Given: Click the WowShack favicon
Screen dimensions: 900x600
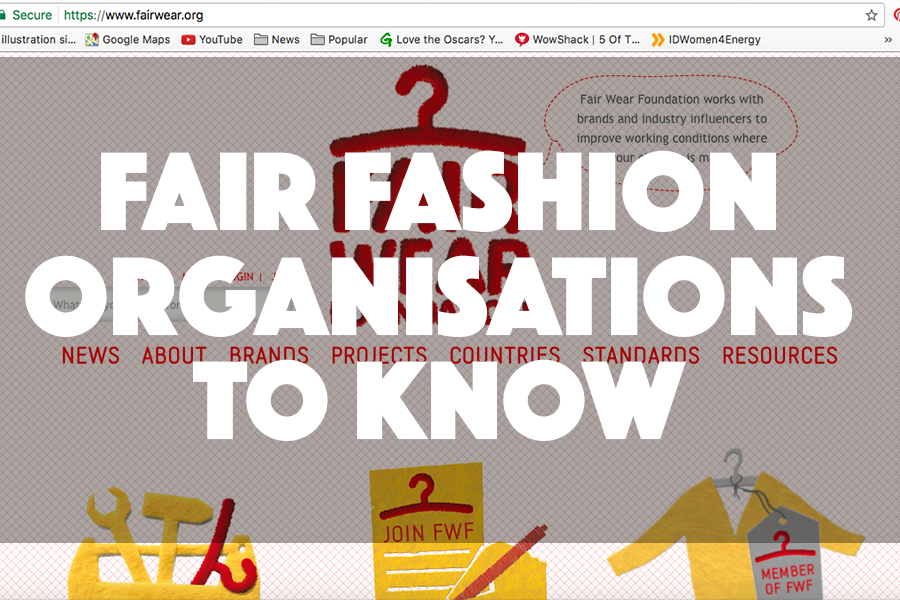Looking at the screenshot, I should [522, 40].
